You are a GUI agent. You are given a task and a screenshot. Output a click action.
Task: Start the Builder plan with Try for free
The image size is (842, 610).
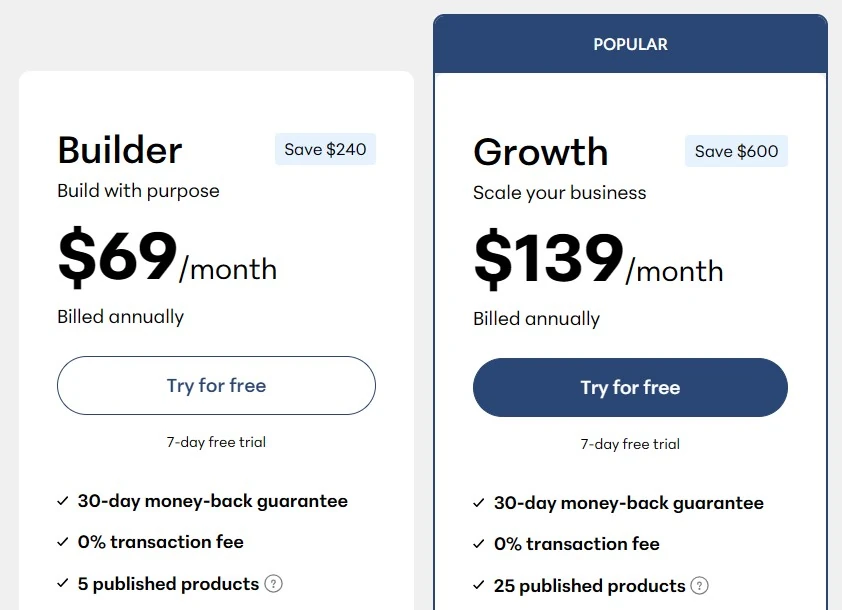pos(216,385)
